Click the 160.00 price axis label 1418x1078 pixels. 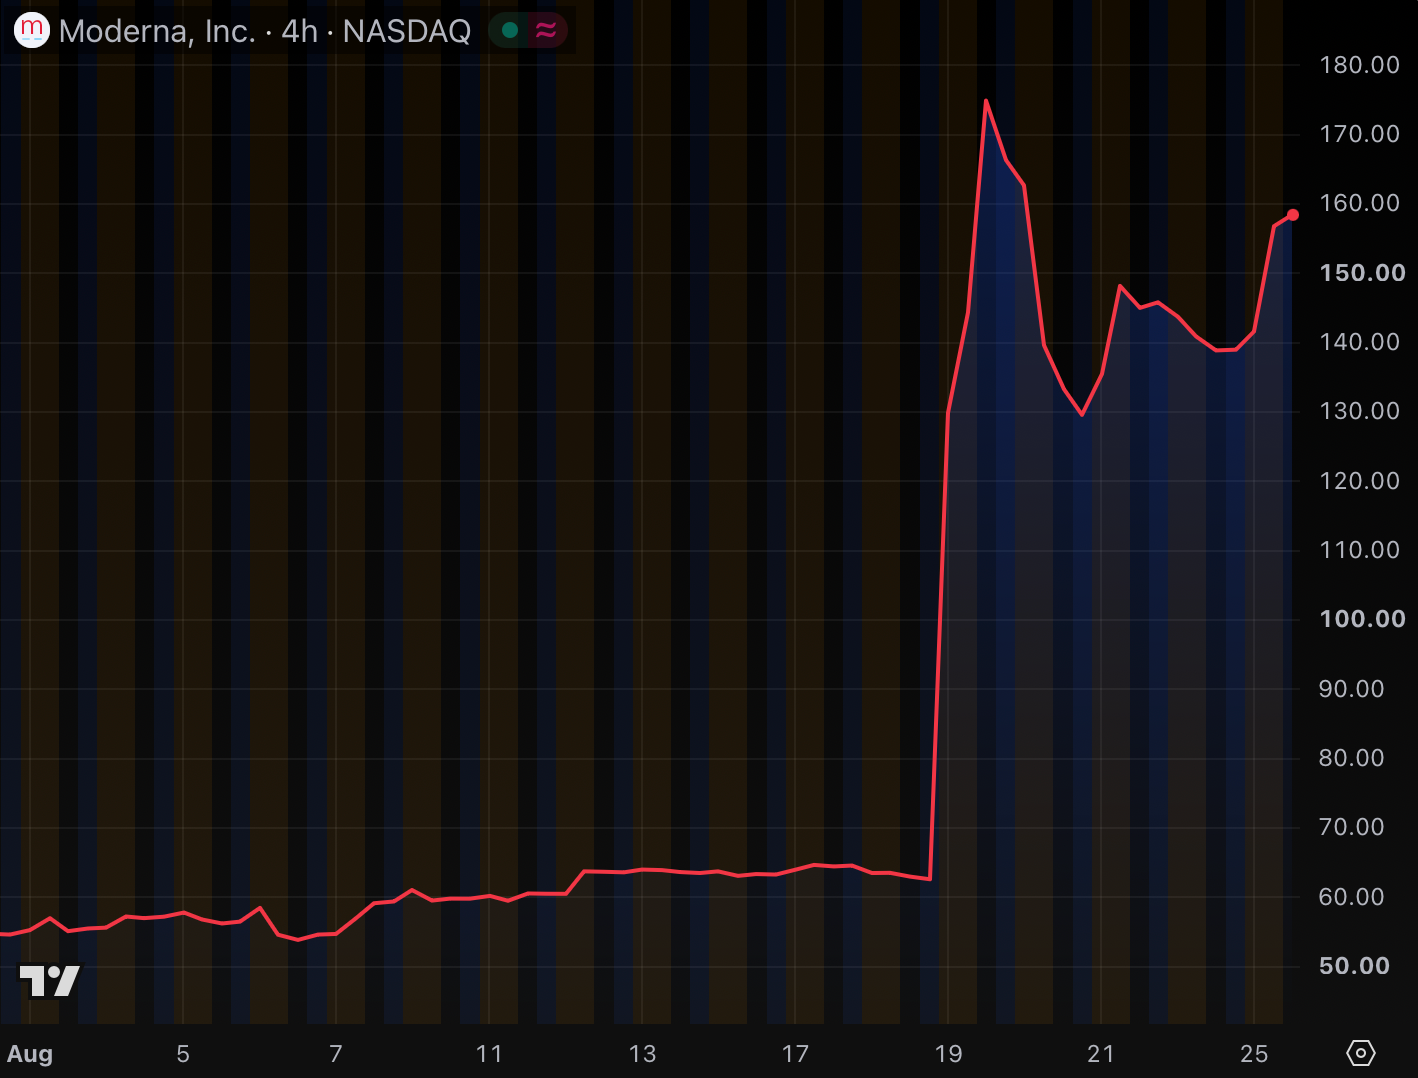1359,203
